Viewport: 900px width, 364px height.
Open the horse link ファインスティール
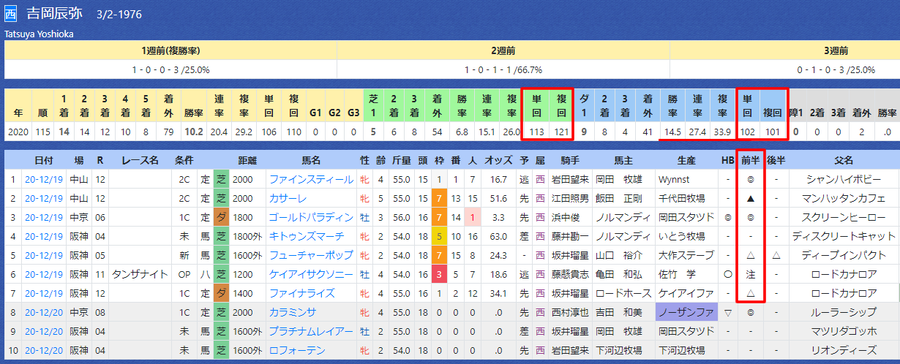pos(311,180)
